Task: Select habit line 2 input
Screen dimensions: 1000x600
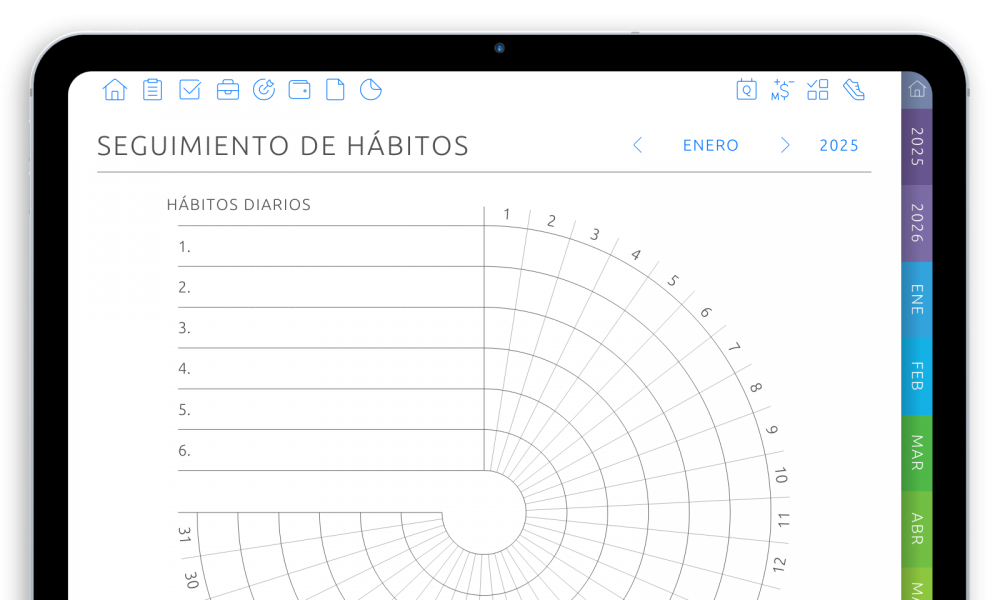Action: coord(331,287)
